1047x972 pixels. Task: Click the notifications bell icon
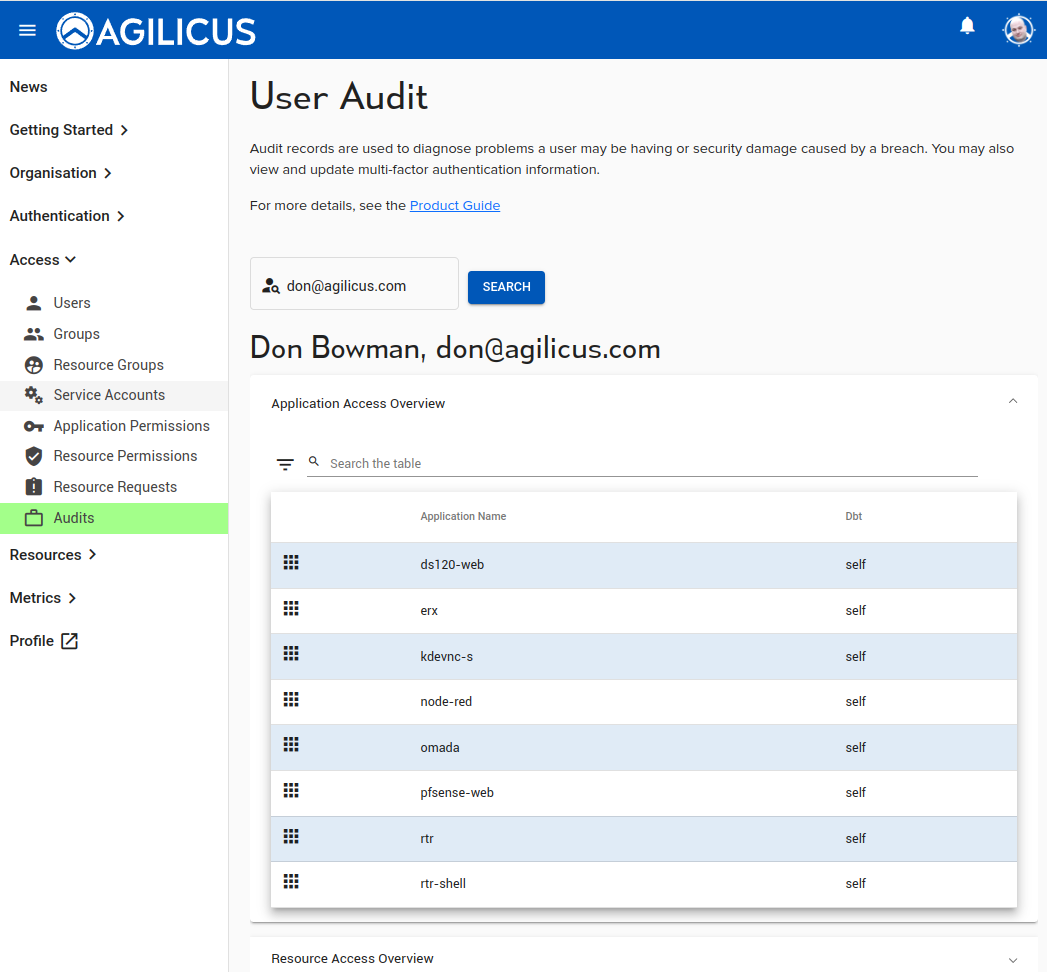[x=967, y=27]
